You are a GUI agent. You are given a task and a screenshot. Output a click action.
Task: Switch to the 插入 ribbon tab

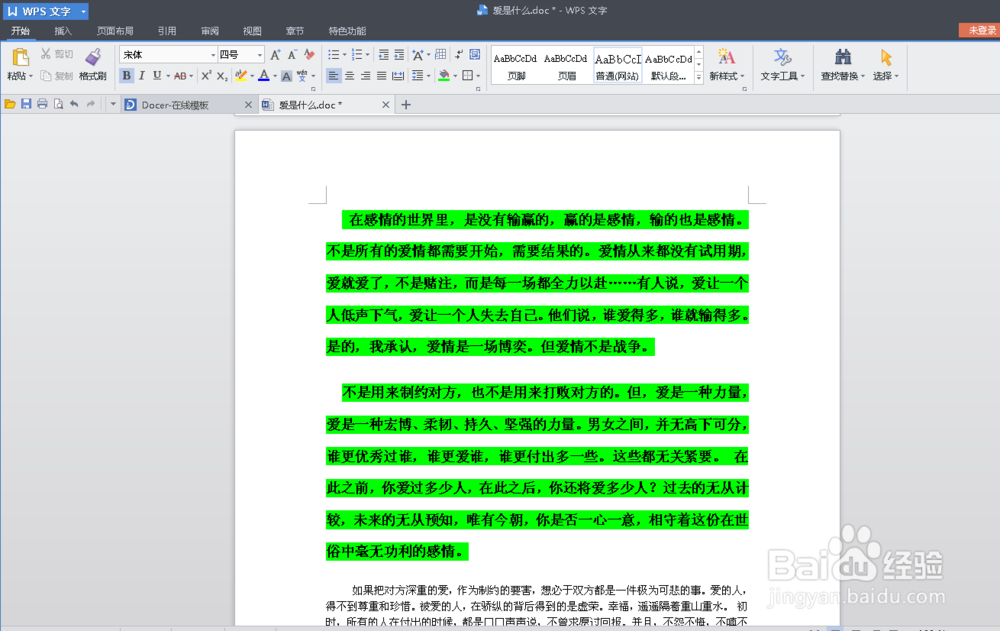tap(63, 30)
